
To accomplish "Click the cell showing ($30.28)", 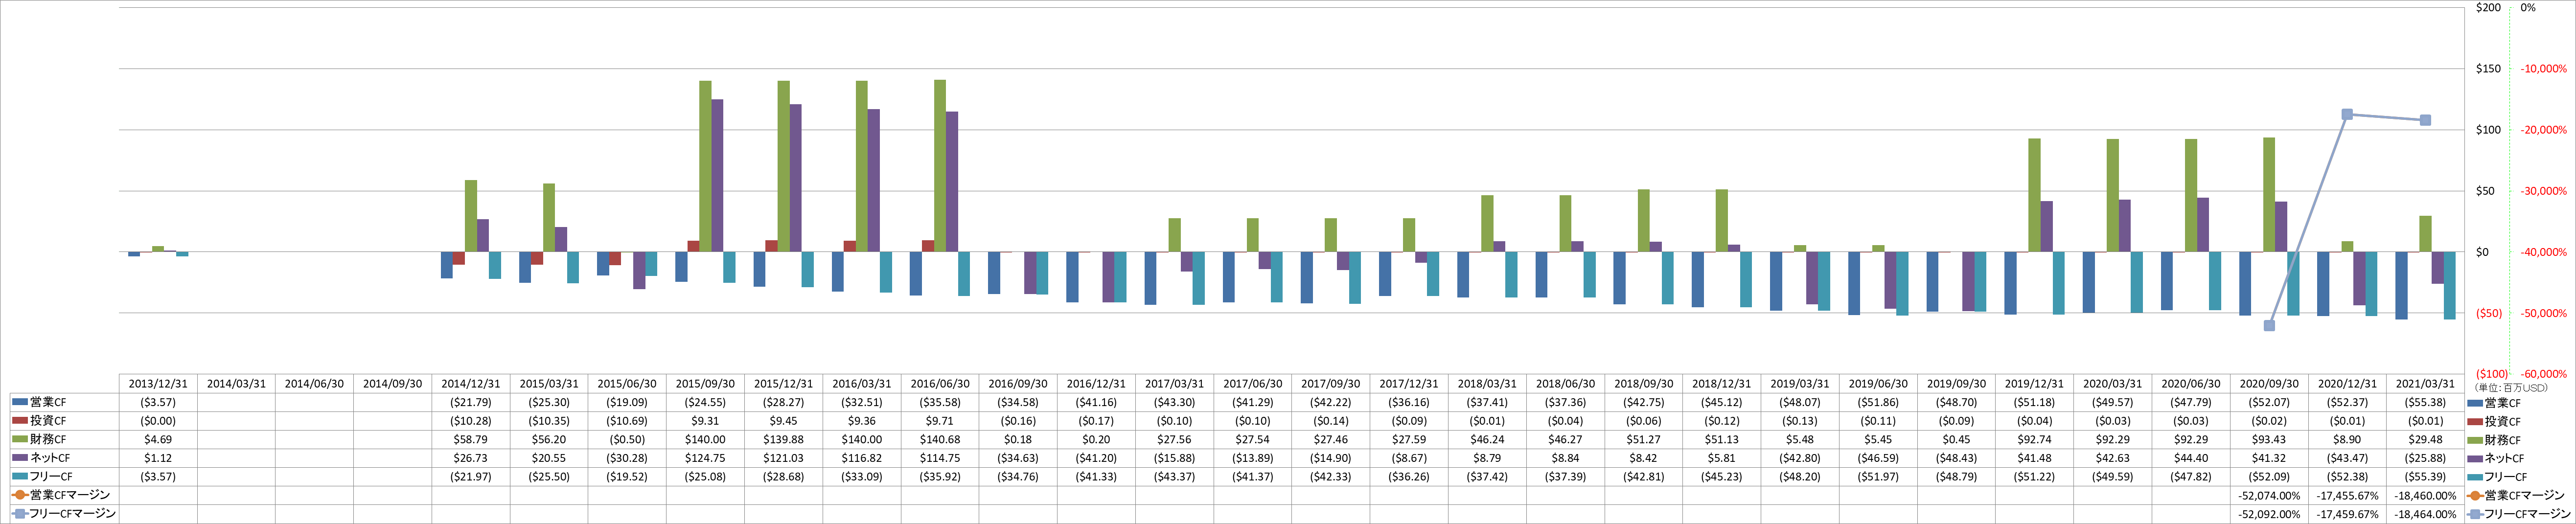I will click(627, 458).
